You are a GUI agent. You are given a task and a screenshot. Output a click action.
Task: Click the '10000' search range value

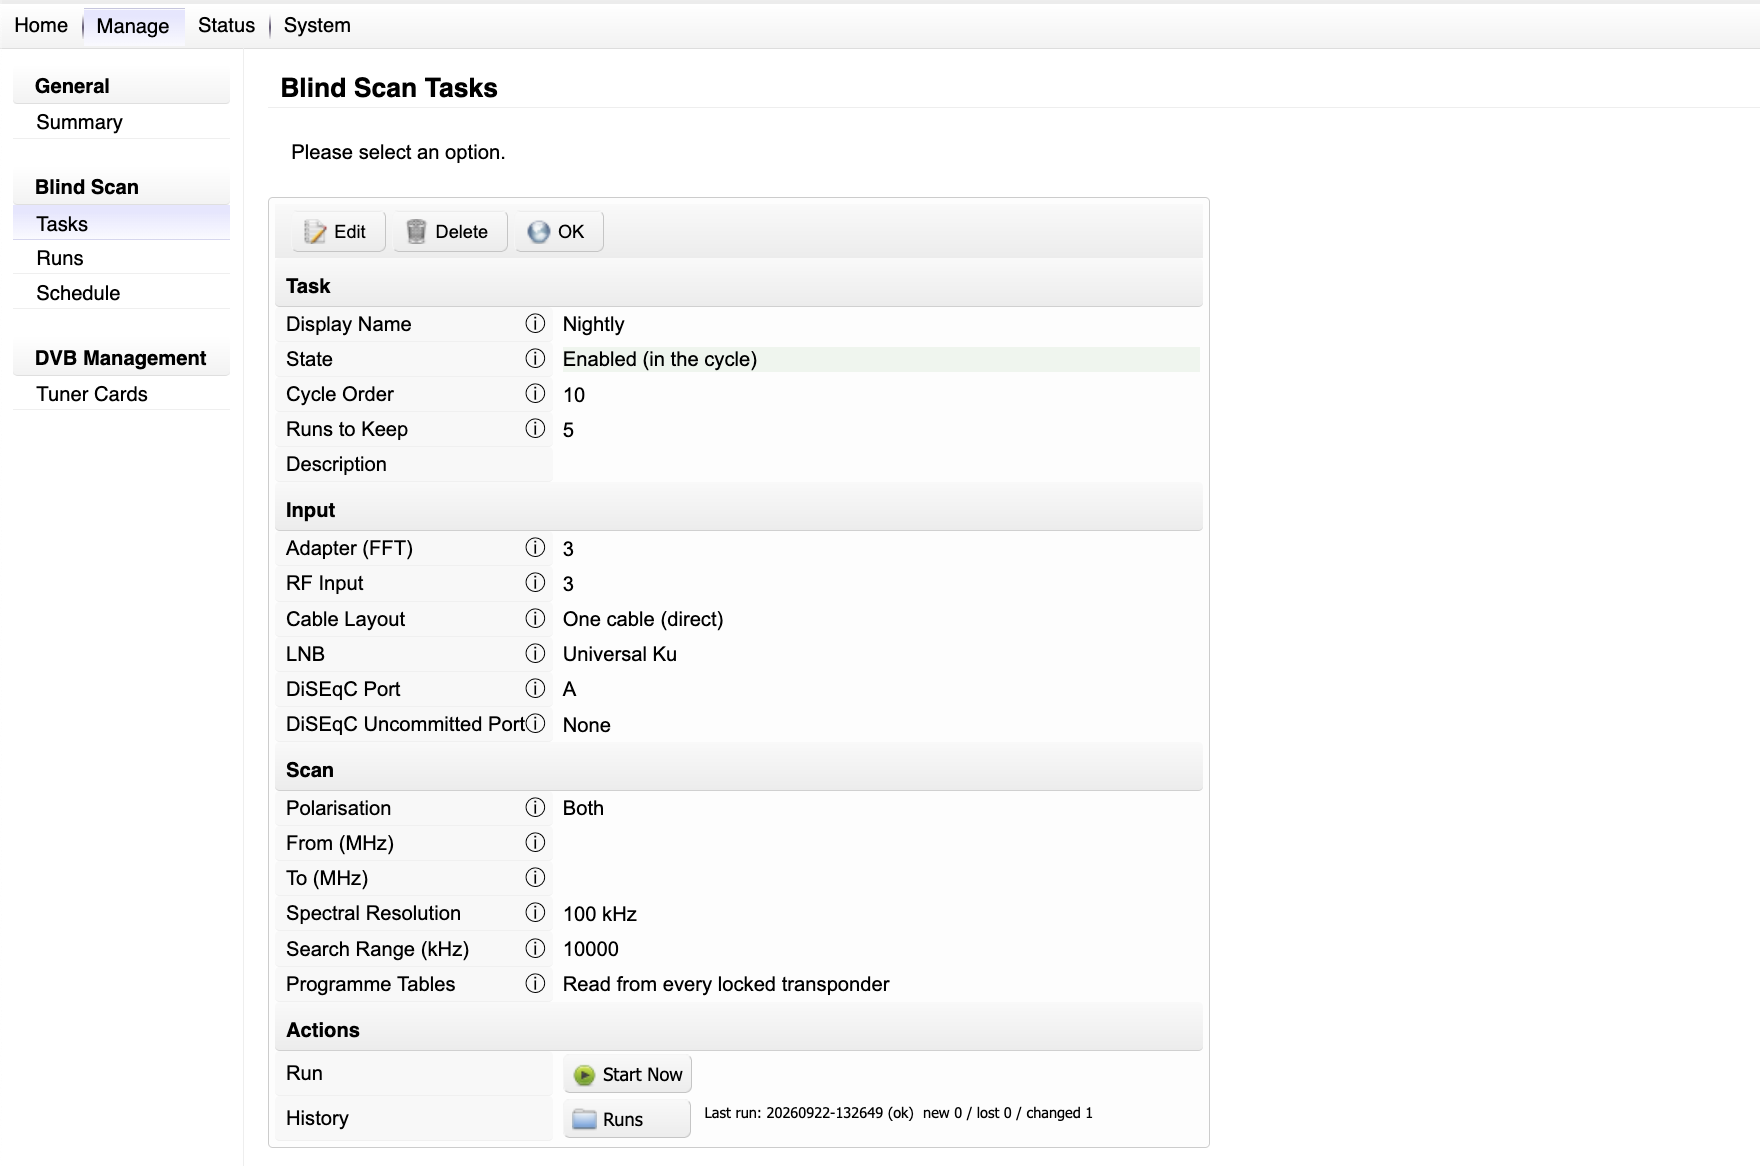(x=591, y=949)
